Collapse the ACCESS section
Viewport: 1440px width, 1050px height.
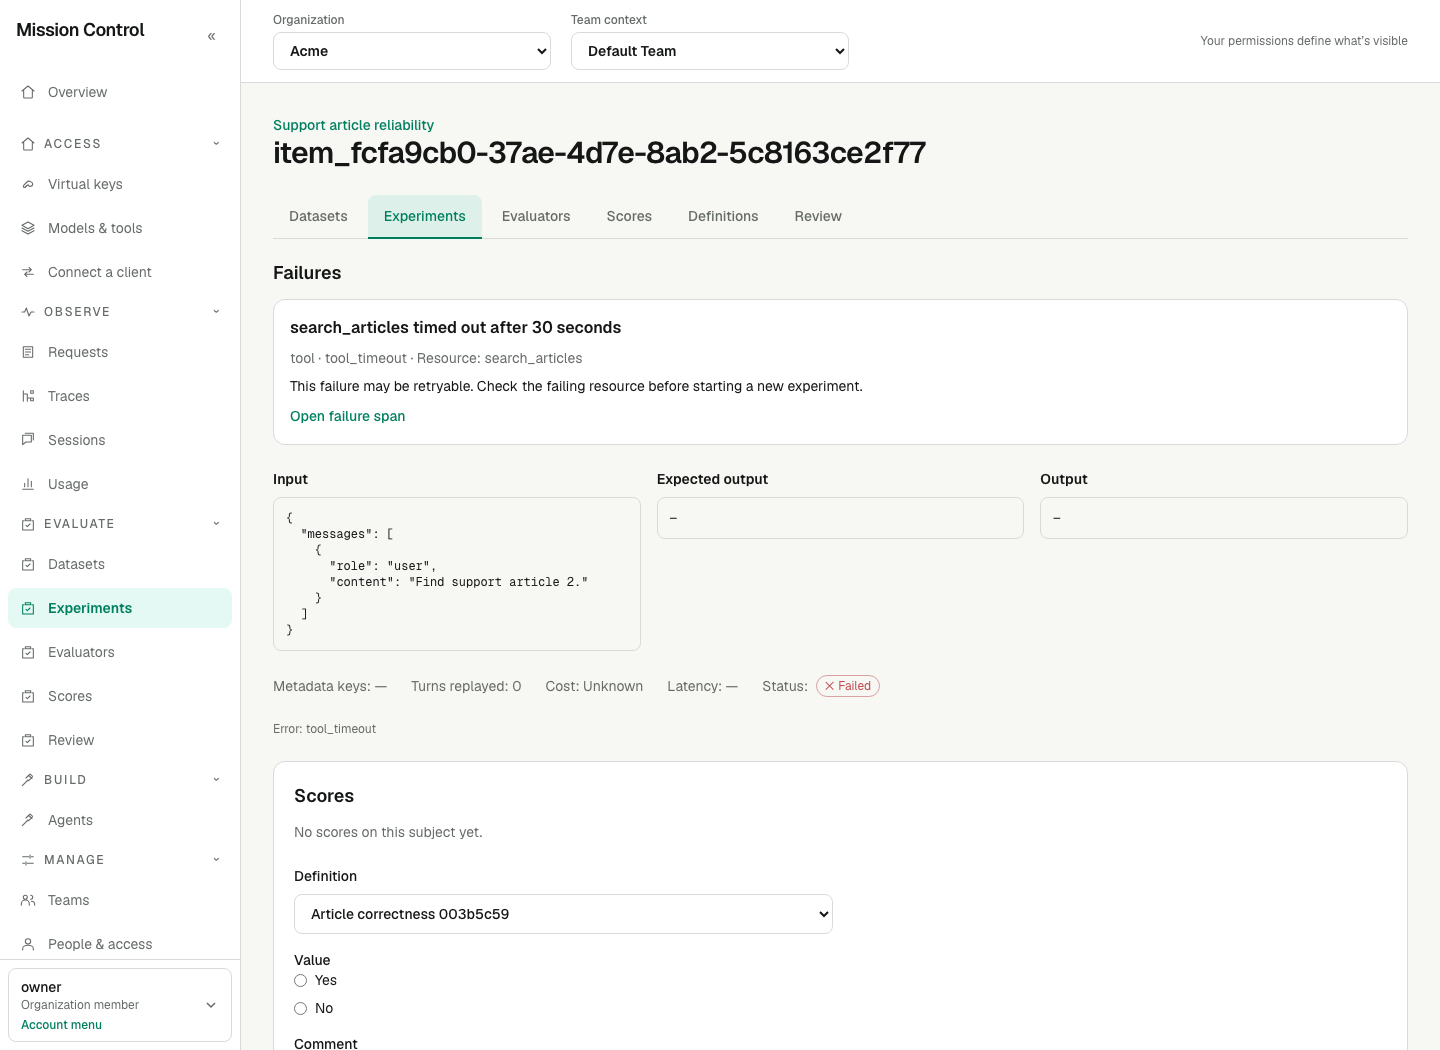coord(216,144)
